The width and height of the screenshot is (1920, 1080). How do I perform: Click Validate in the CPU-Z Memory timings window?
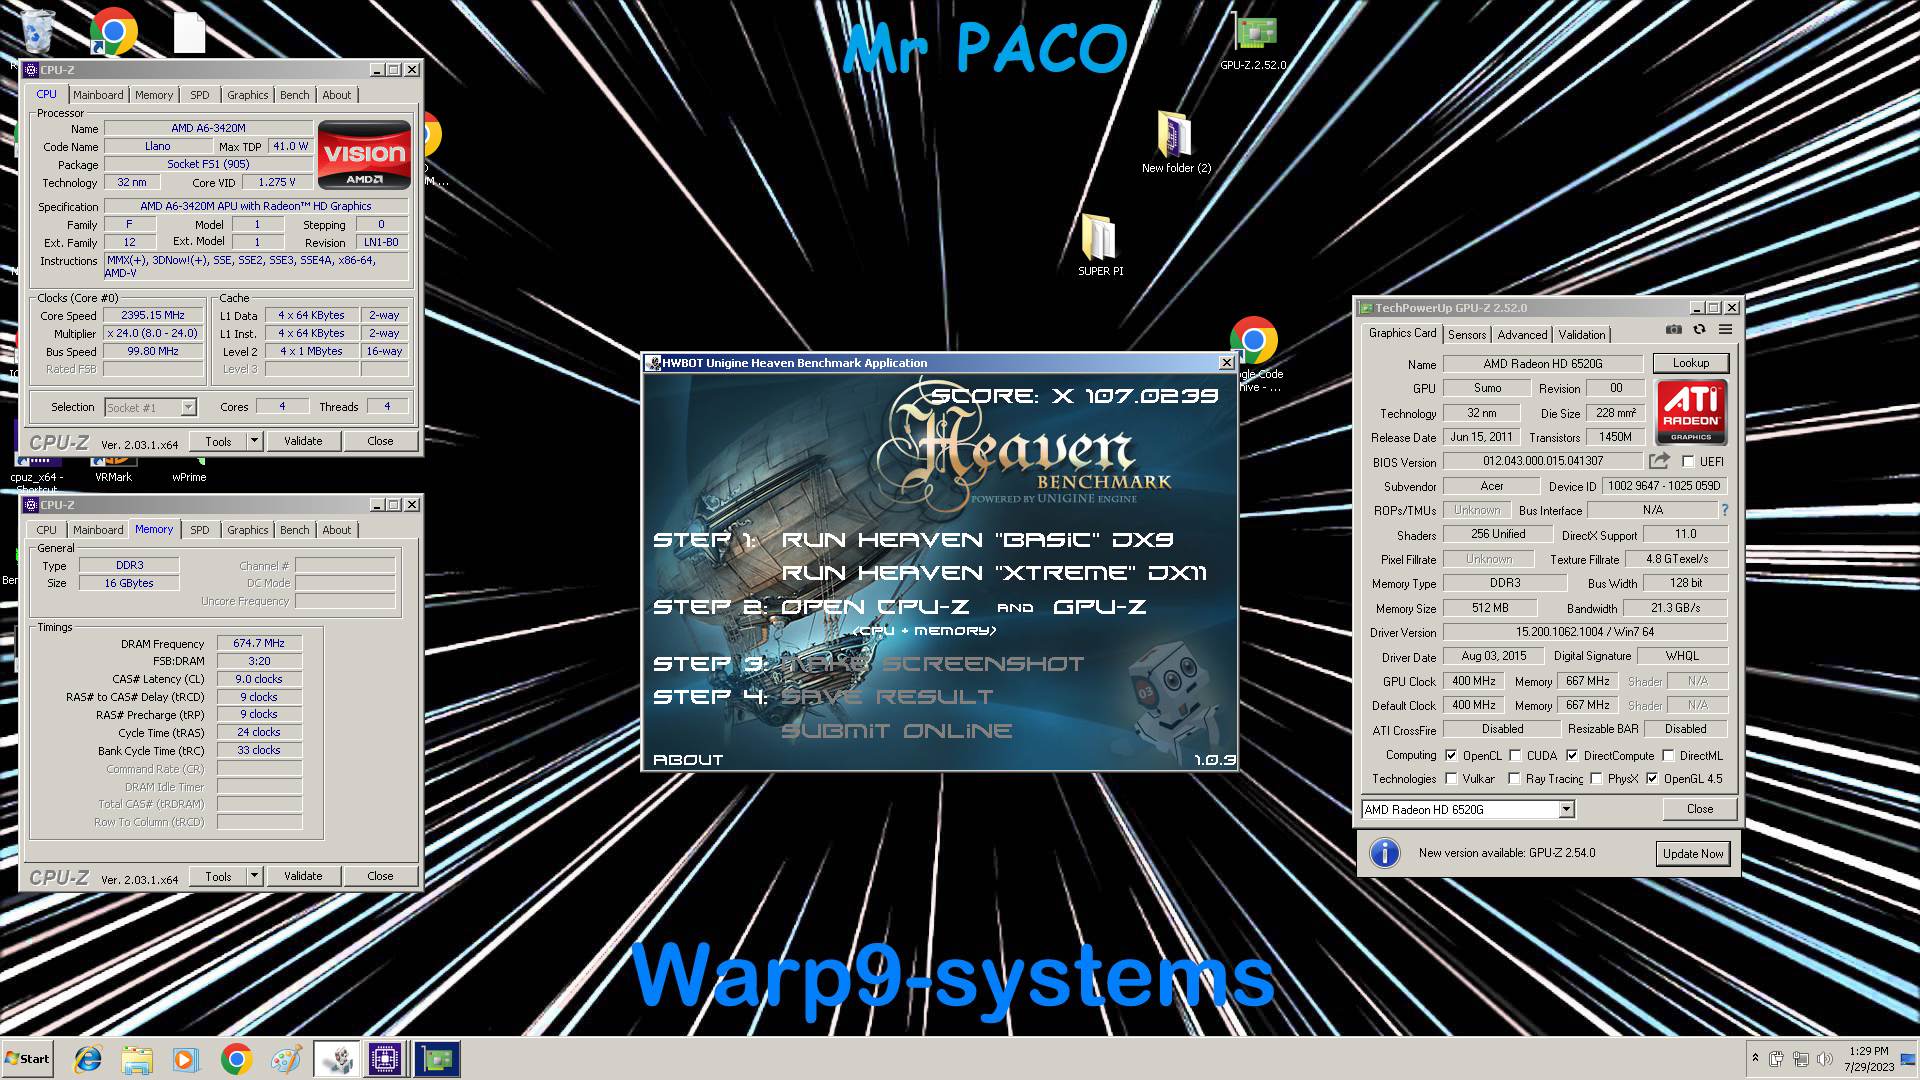click(303, 876)
